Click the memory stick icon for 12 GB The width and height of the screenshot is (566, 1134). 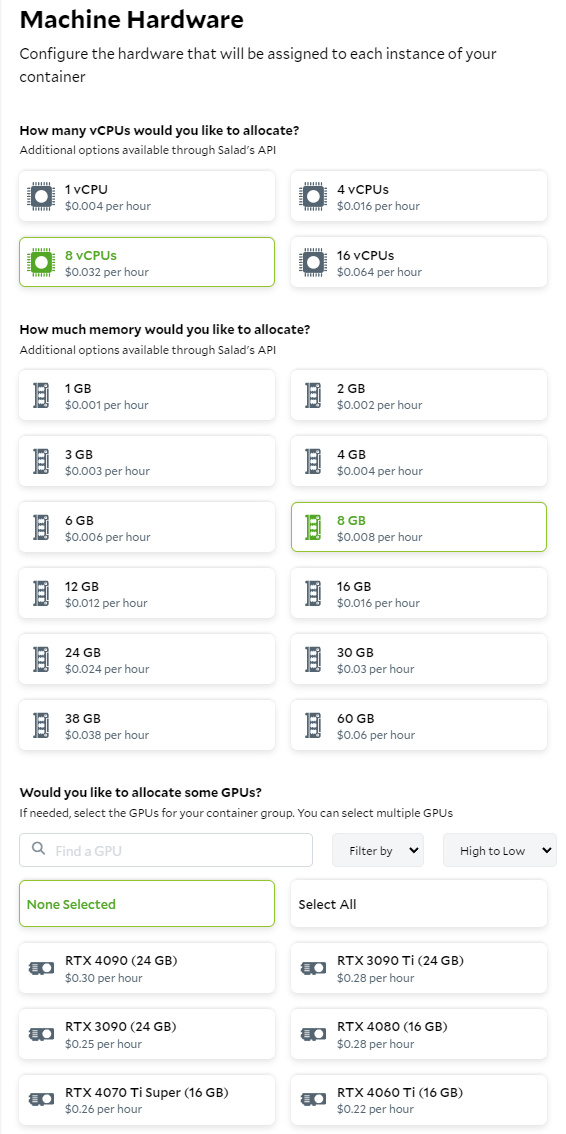point(41,593)
